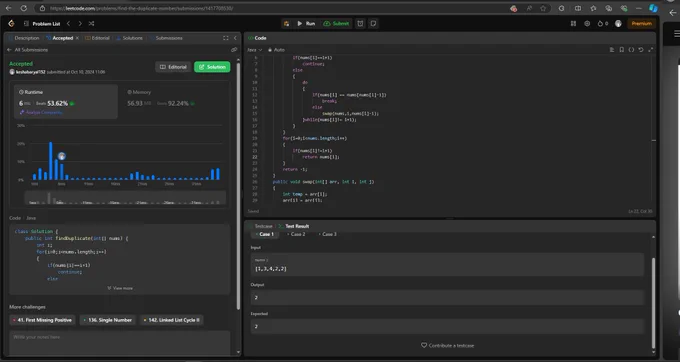This screenshot has width=680, height=362.
Task: Select the Case 3 tab
Action: point(327,234)
